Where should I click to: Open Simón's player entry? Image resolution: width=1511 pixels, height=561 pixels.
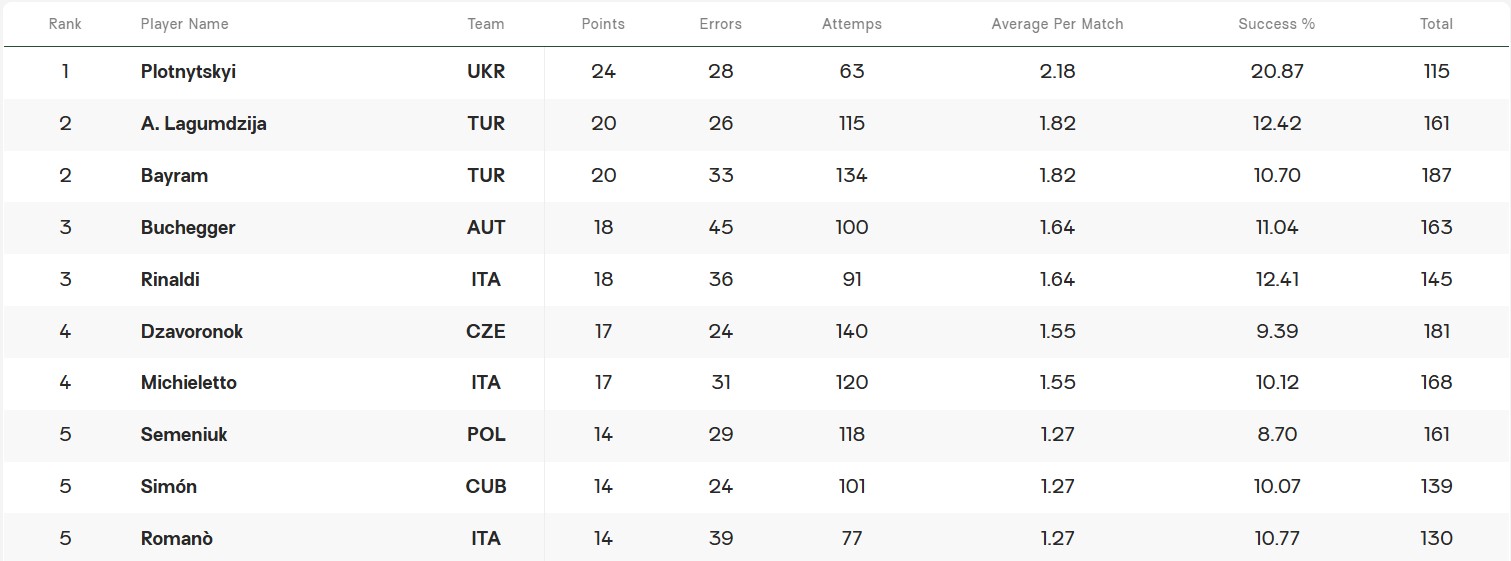[x=169, y=487]
